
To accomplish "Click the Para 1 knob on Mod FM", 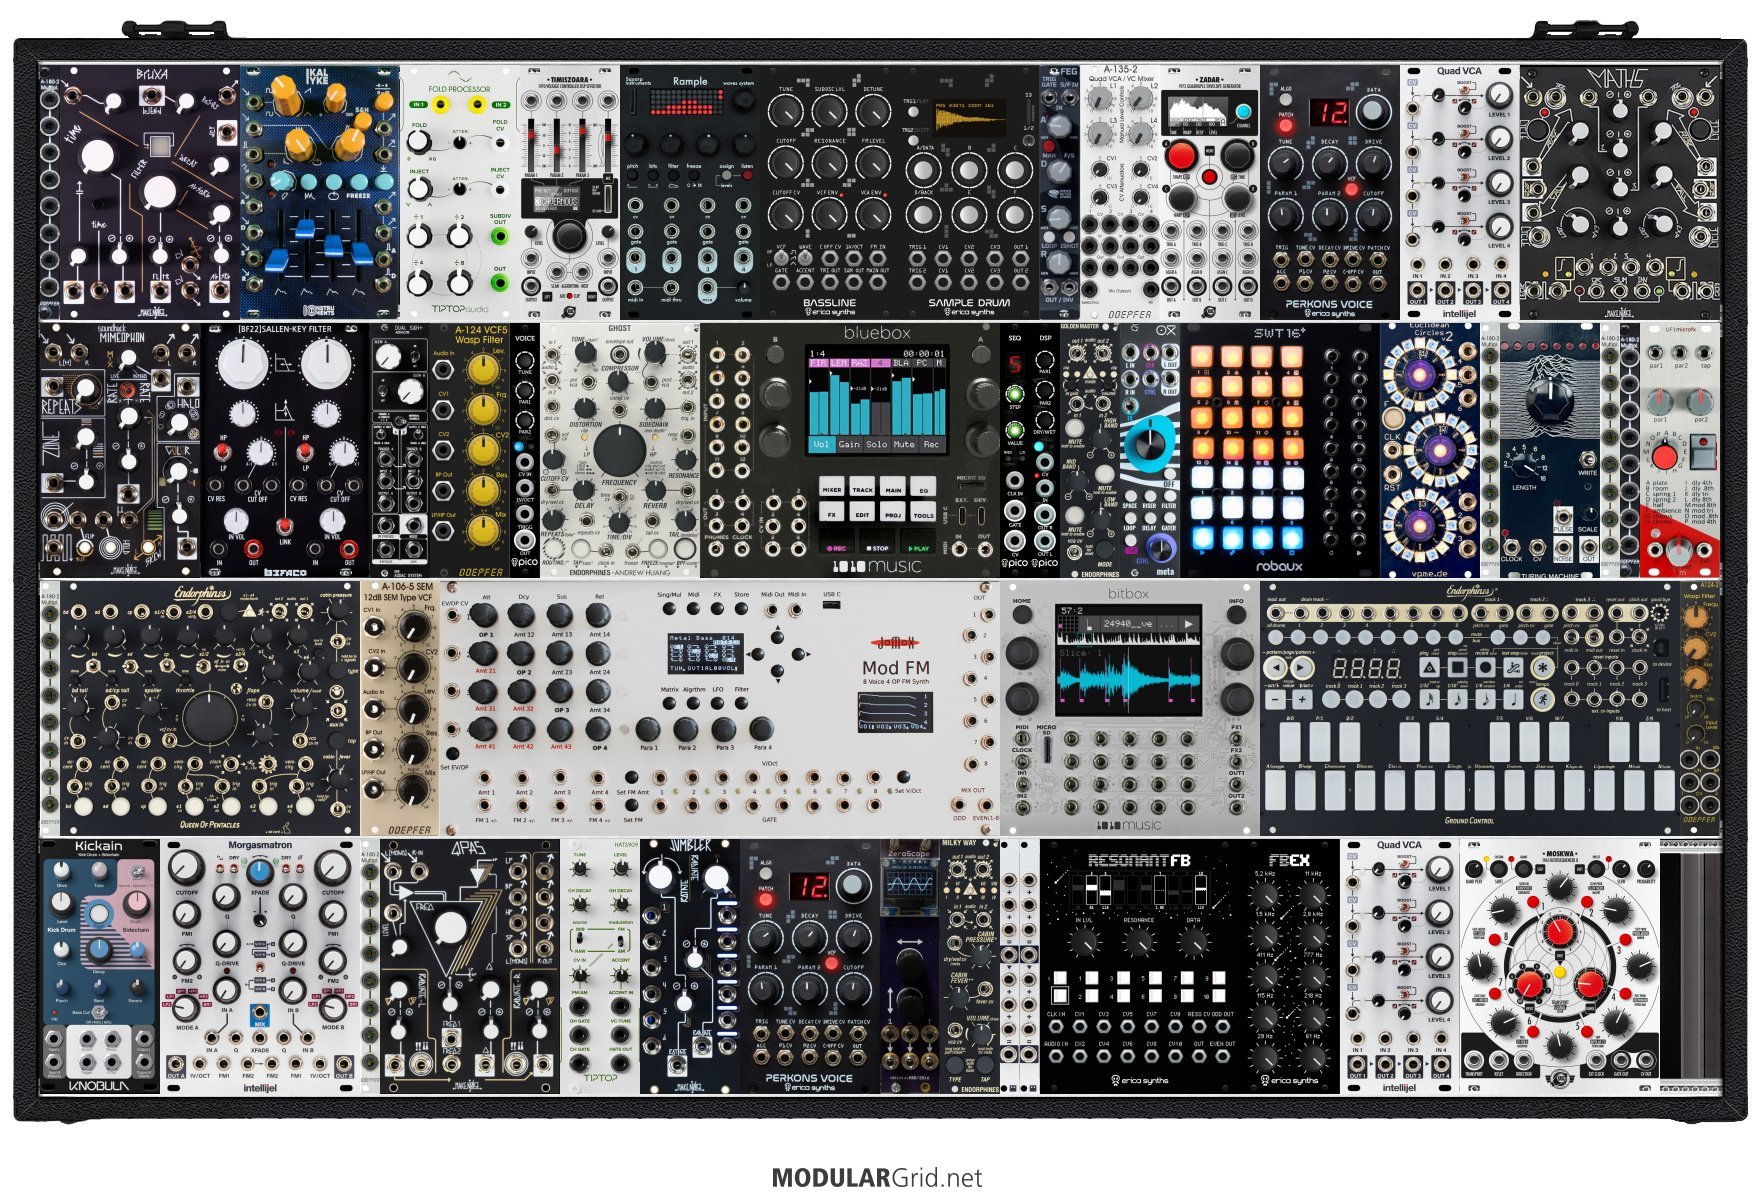I will tap(648, 729).
